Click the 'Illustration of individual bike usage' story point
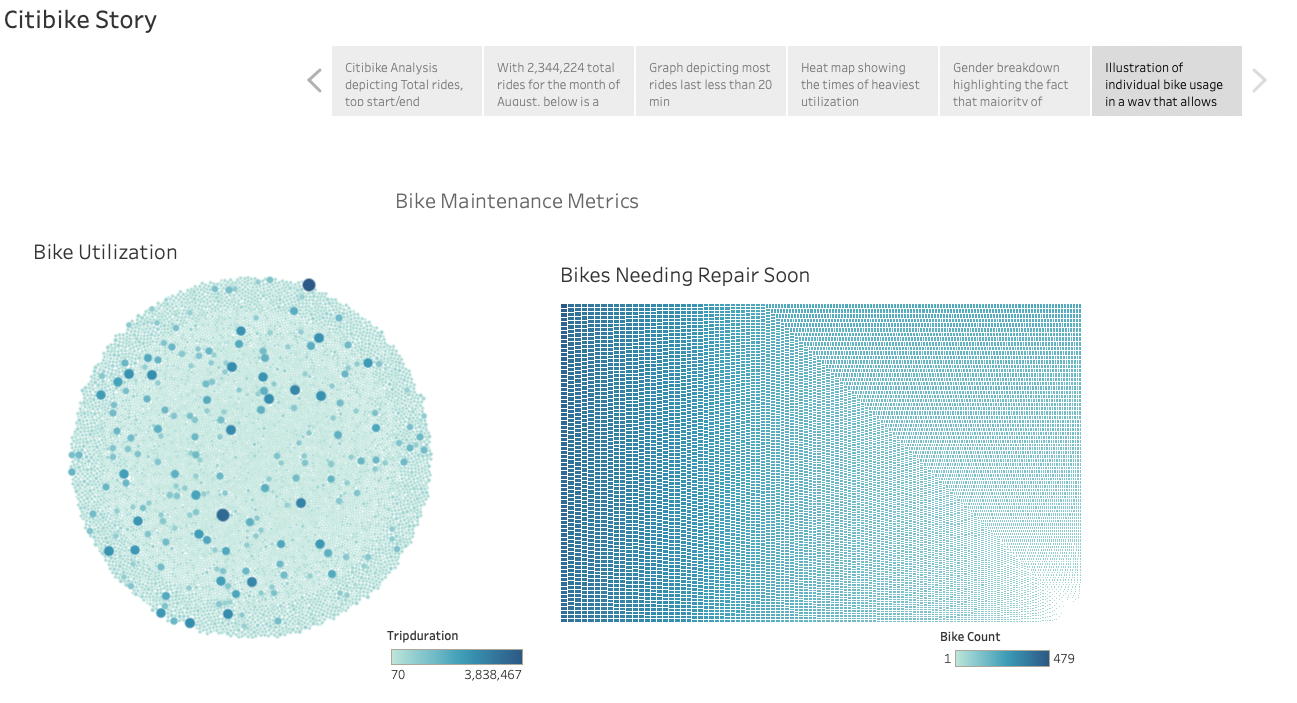This screenshot has height=703, width=1297. point(1166,81)
